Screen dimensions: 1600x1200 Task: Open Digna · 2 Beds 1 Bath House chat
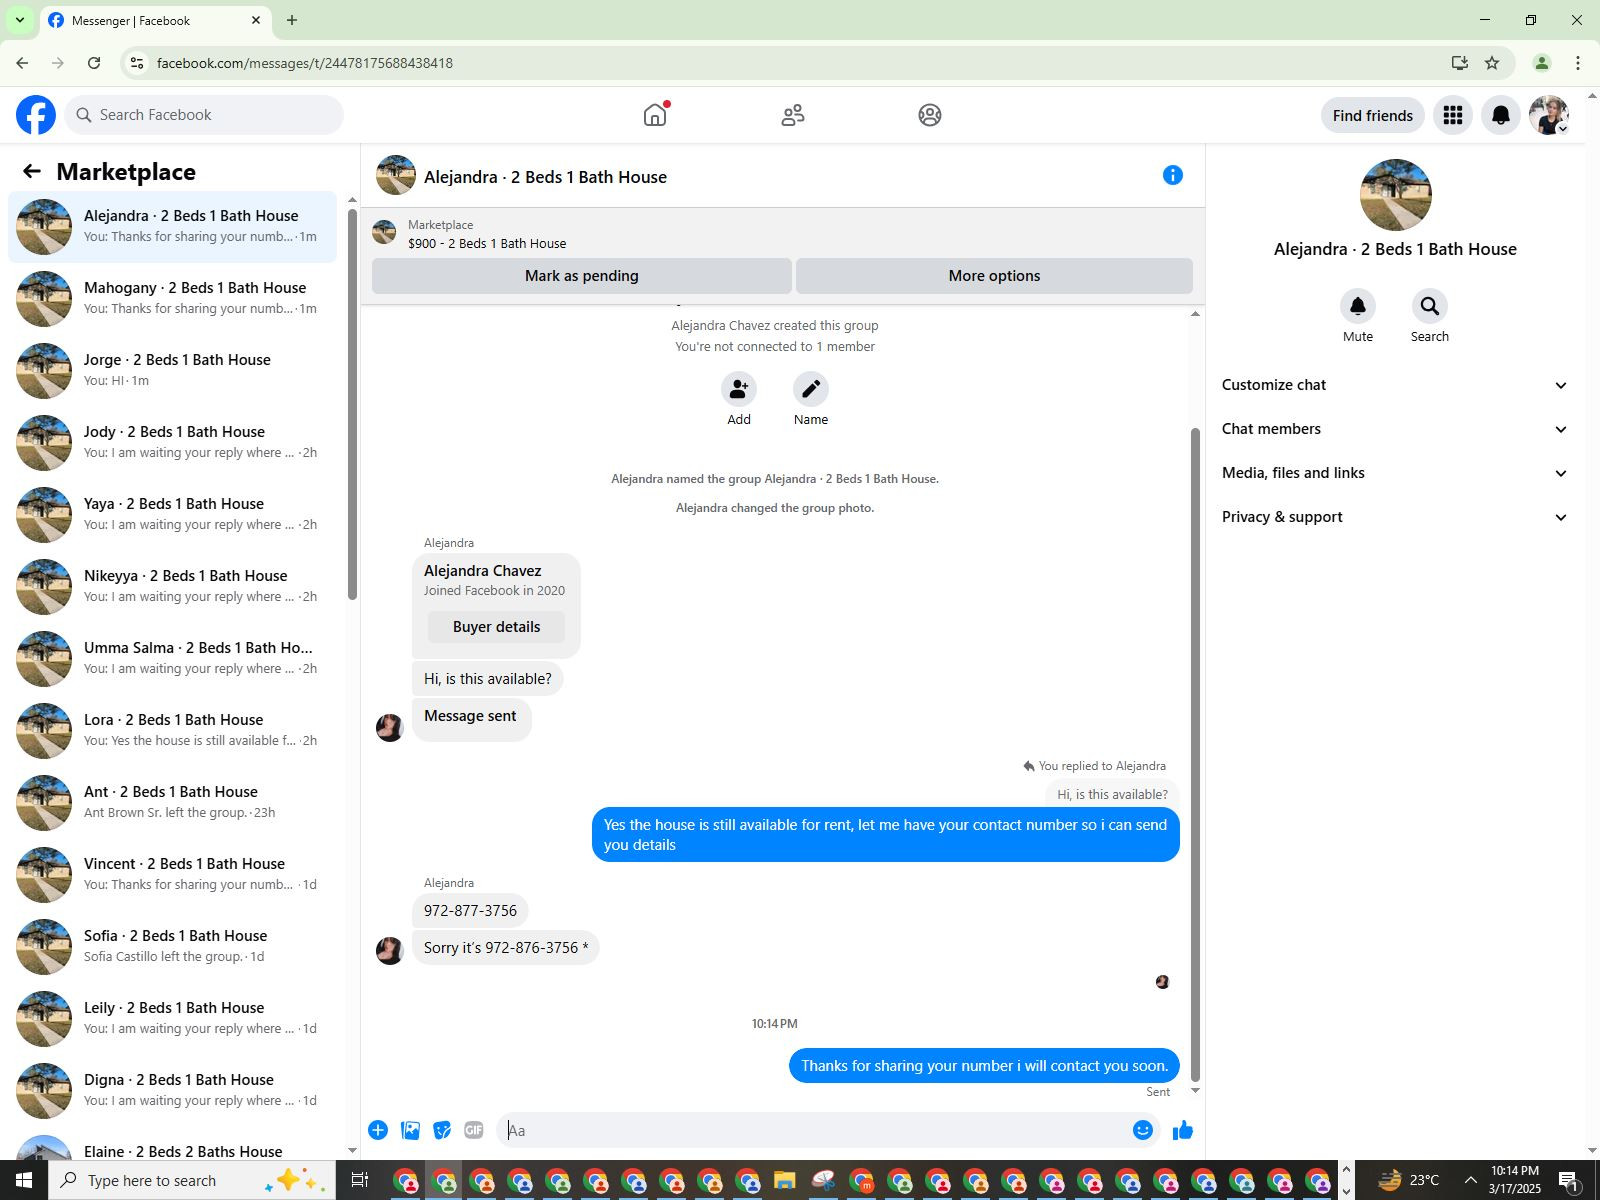point(173,1091)
